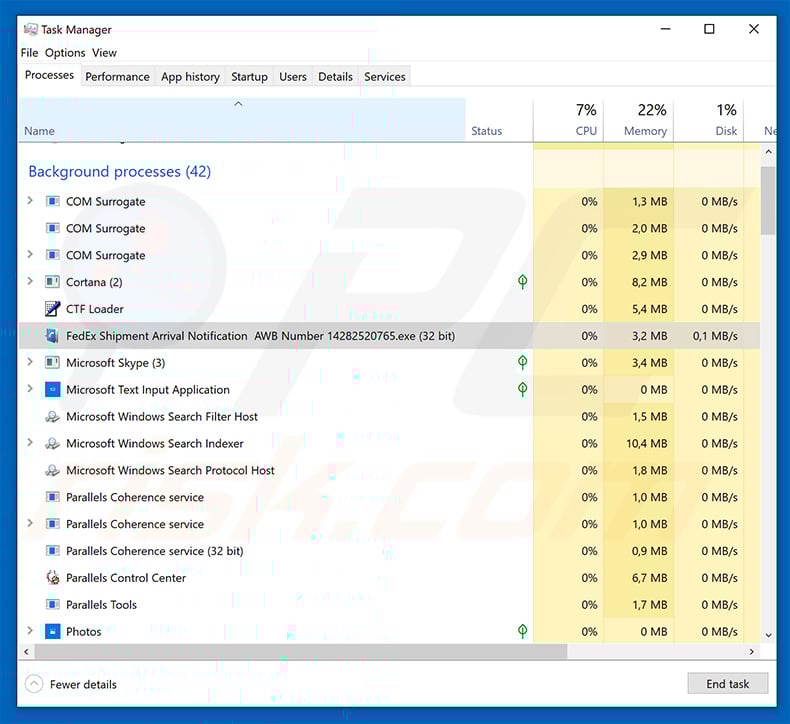790x724 pixels.
Task: Click the horizontal scrollbar right arrow
Action: pyautogui.click(x=752, y=651)
